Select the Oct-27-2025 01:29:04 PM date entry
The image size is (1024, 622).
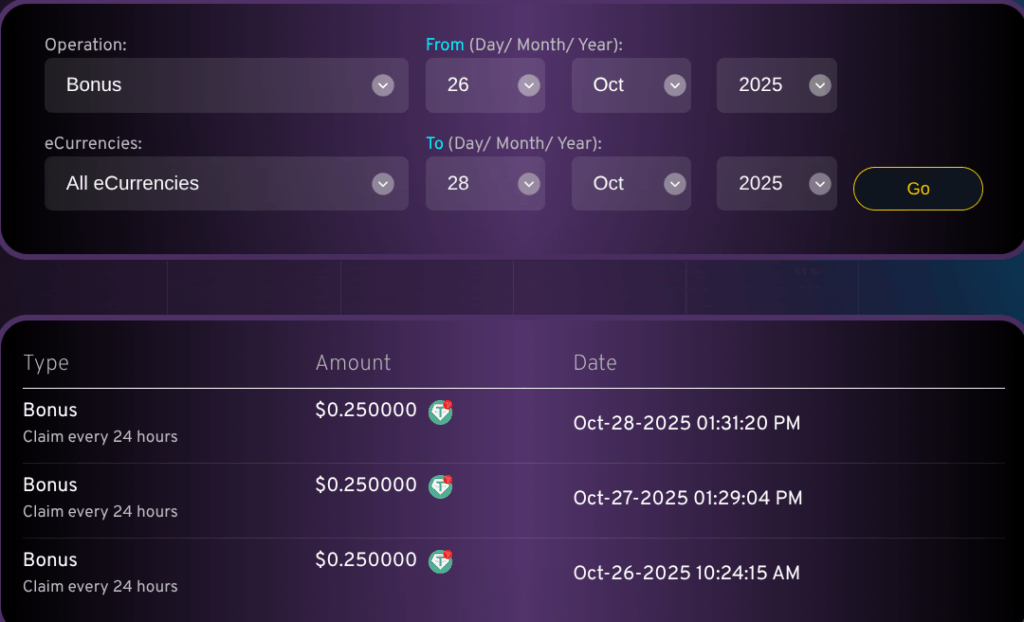(x=687, y=498)
